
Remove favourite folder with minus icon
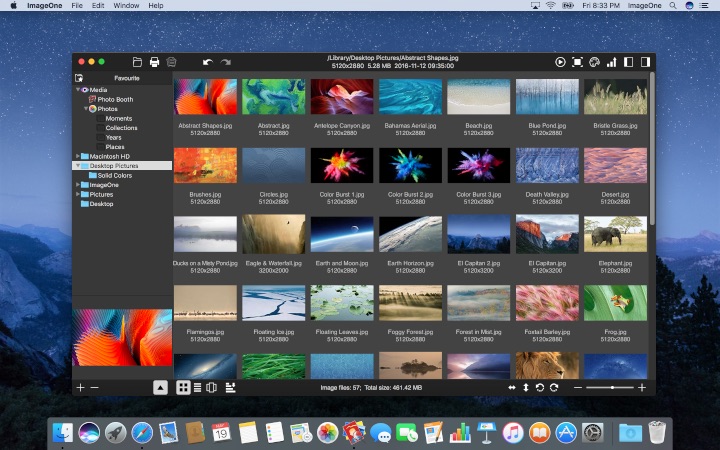tap(95, 388)
